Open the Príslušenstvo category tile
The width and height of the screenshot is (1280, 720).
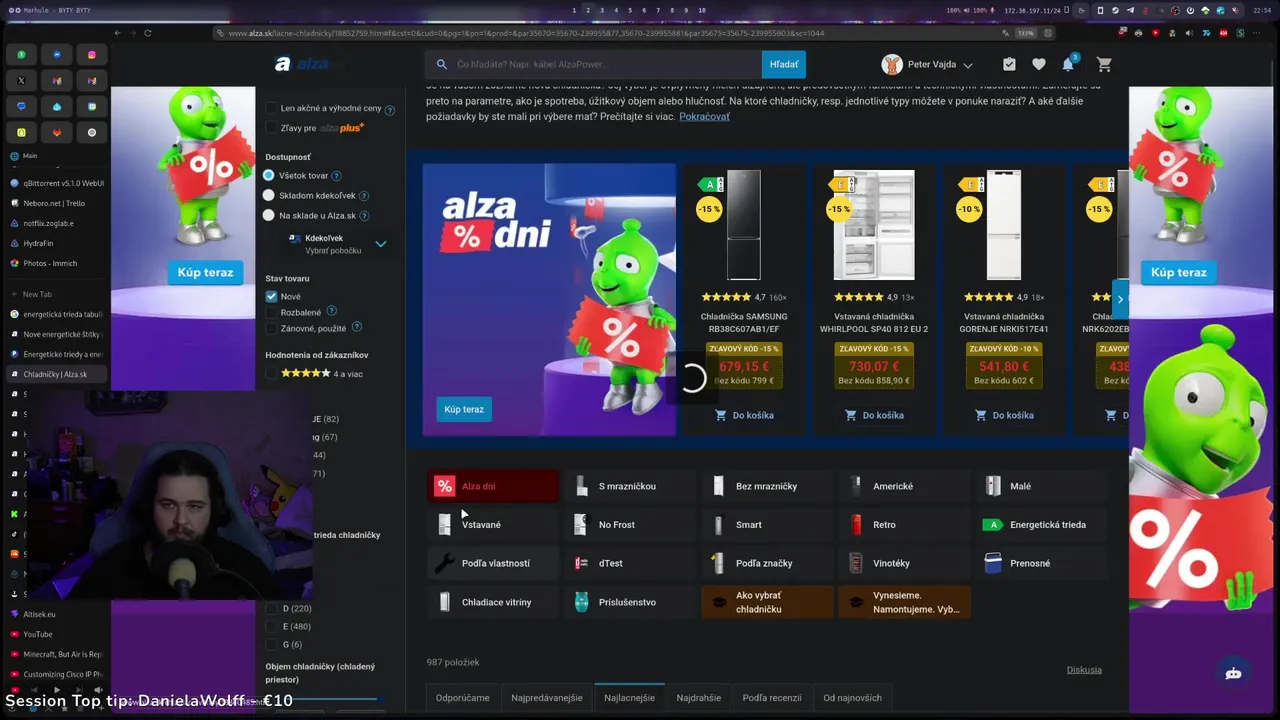pos(630,602)
